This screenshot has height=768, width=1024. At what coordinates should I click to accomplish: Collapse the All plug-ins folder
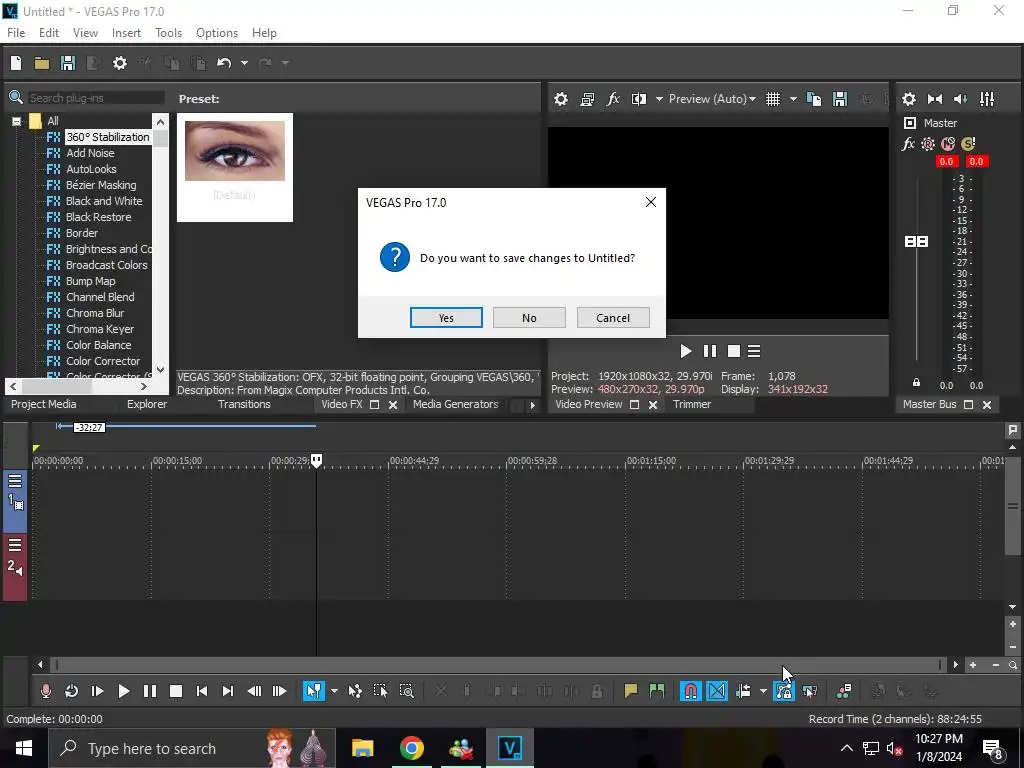click(16, 121)
